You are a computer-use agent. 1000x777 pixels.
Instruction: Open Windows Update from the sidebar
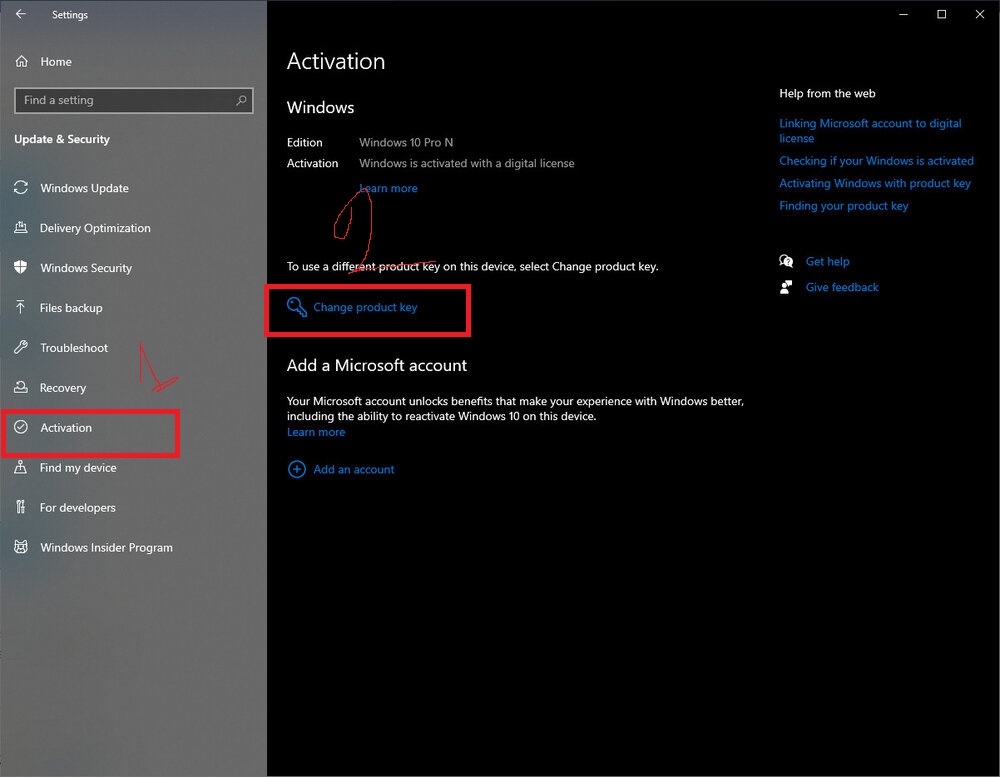[84, 188]
